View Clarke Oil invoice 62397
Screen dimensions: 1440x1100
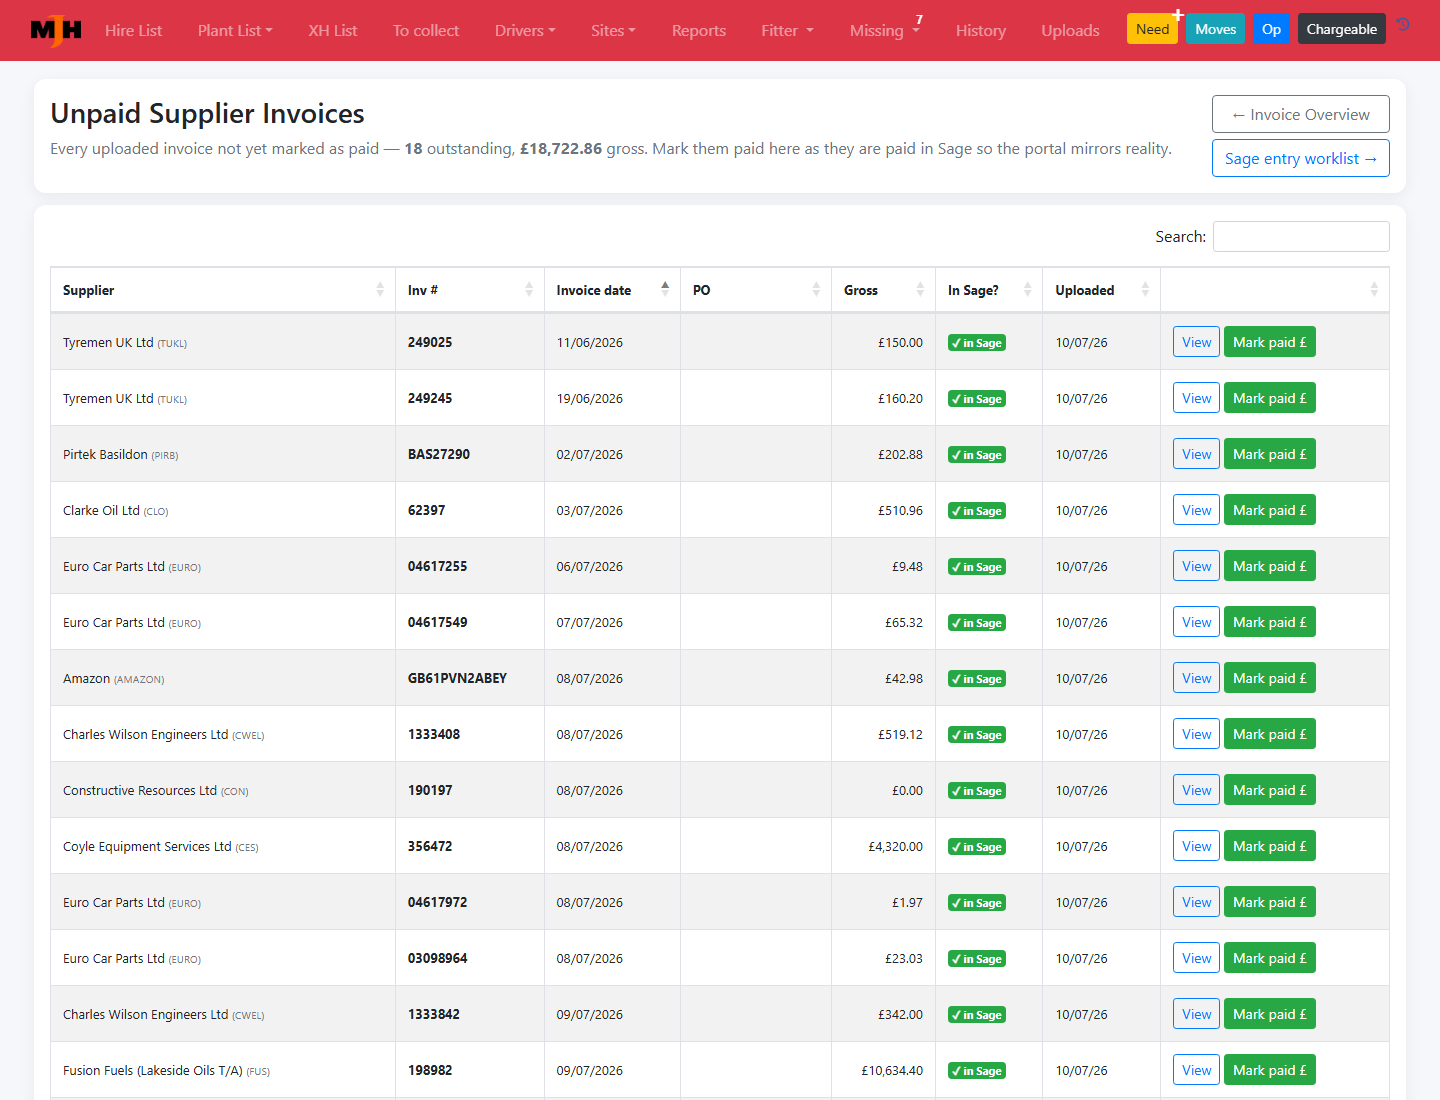tap(1196, 510)
